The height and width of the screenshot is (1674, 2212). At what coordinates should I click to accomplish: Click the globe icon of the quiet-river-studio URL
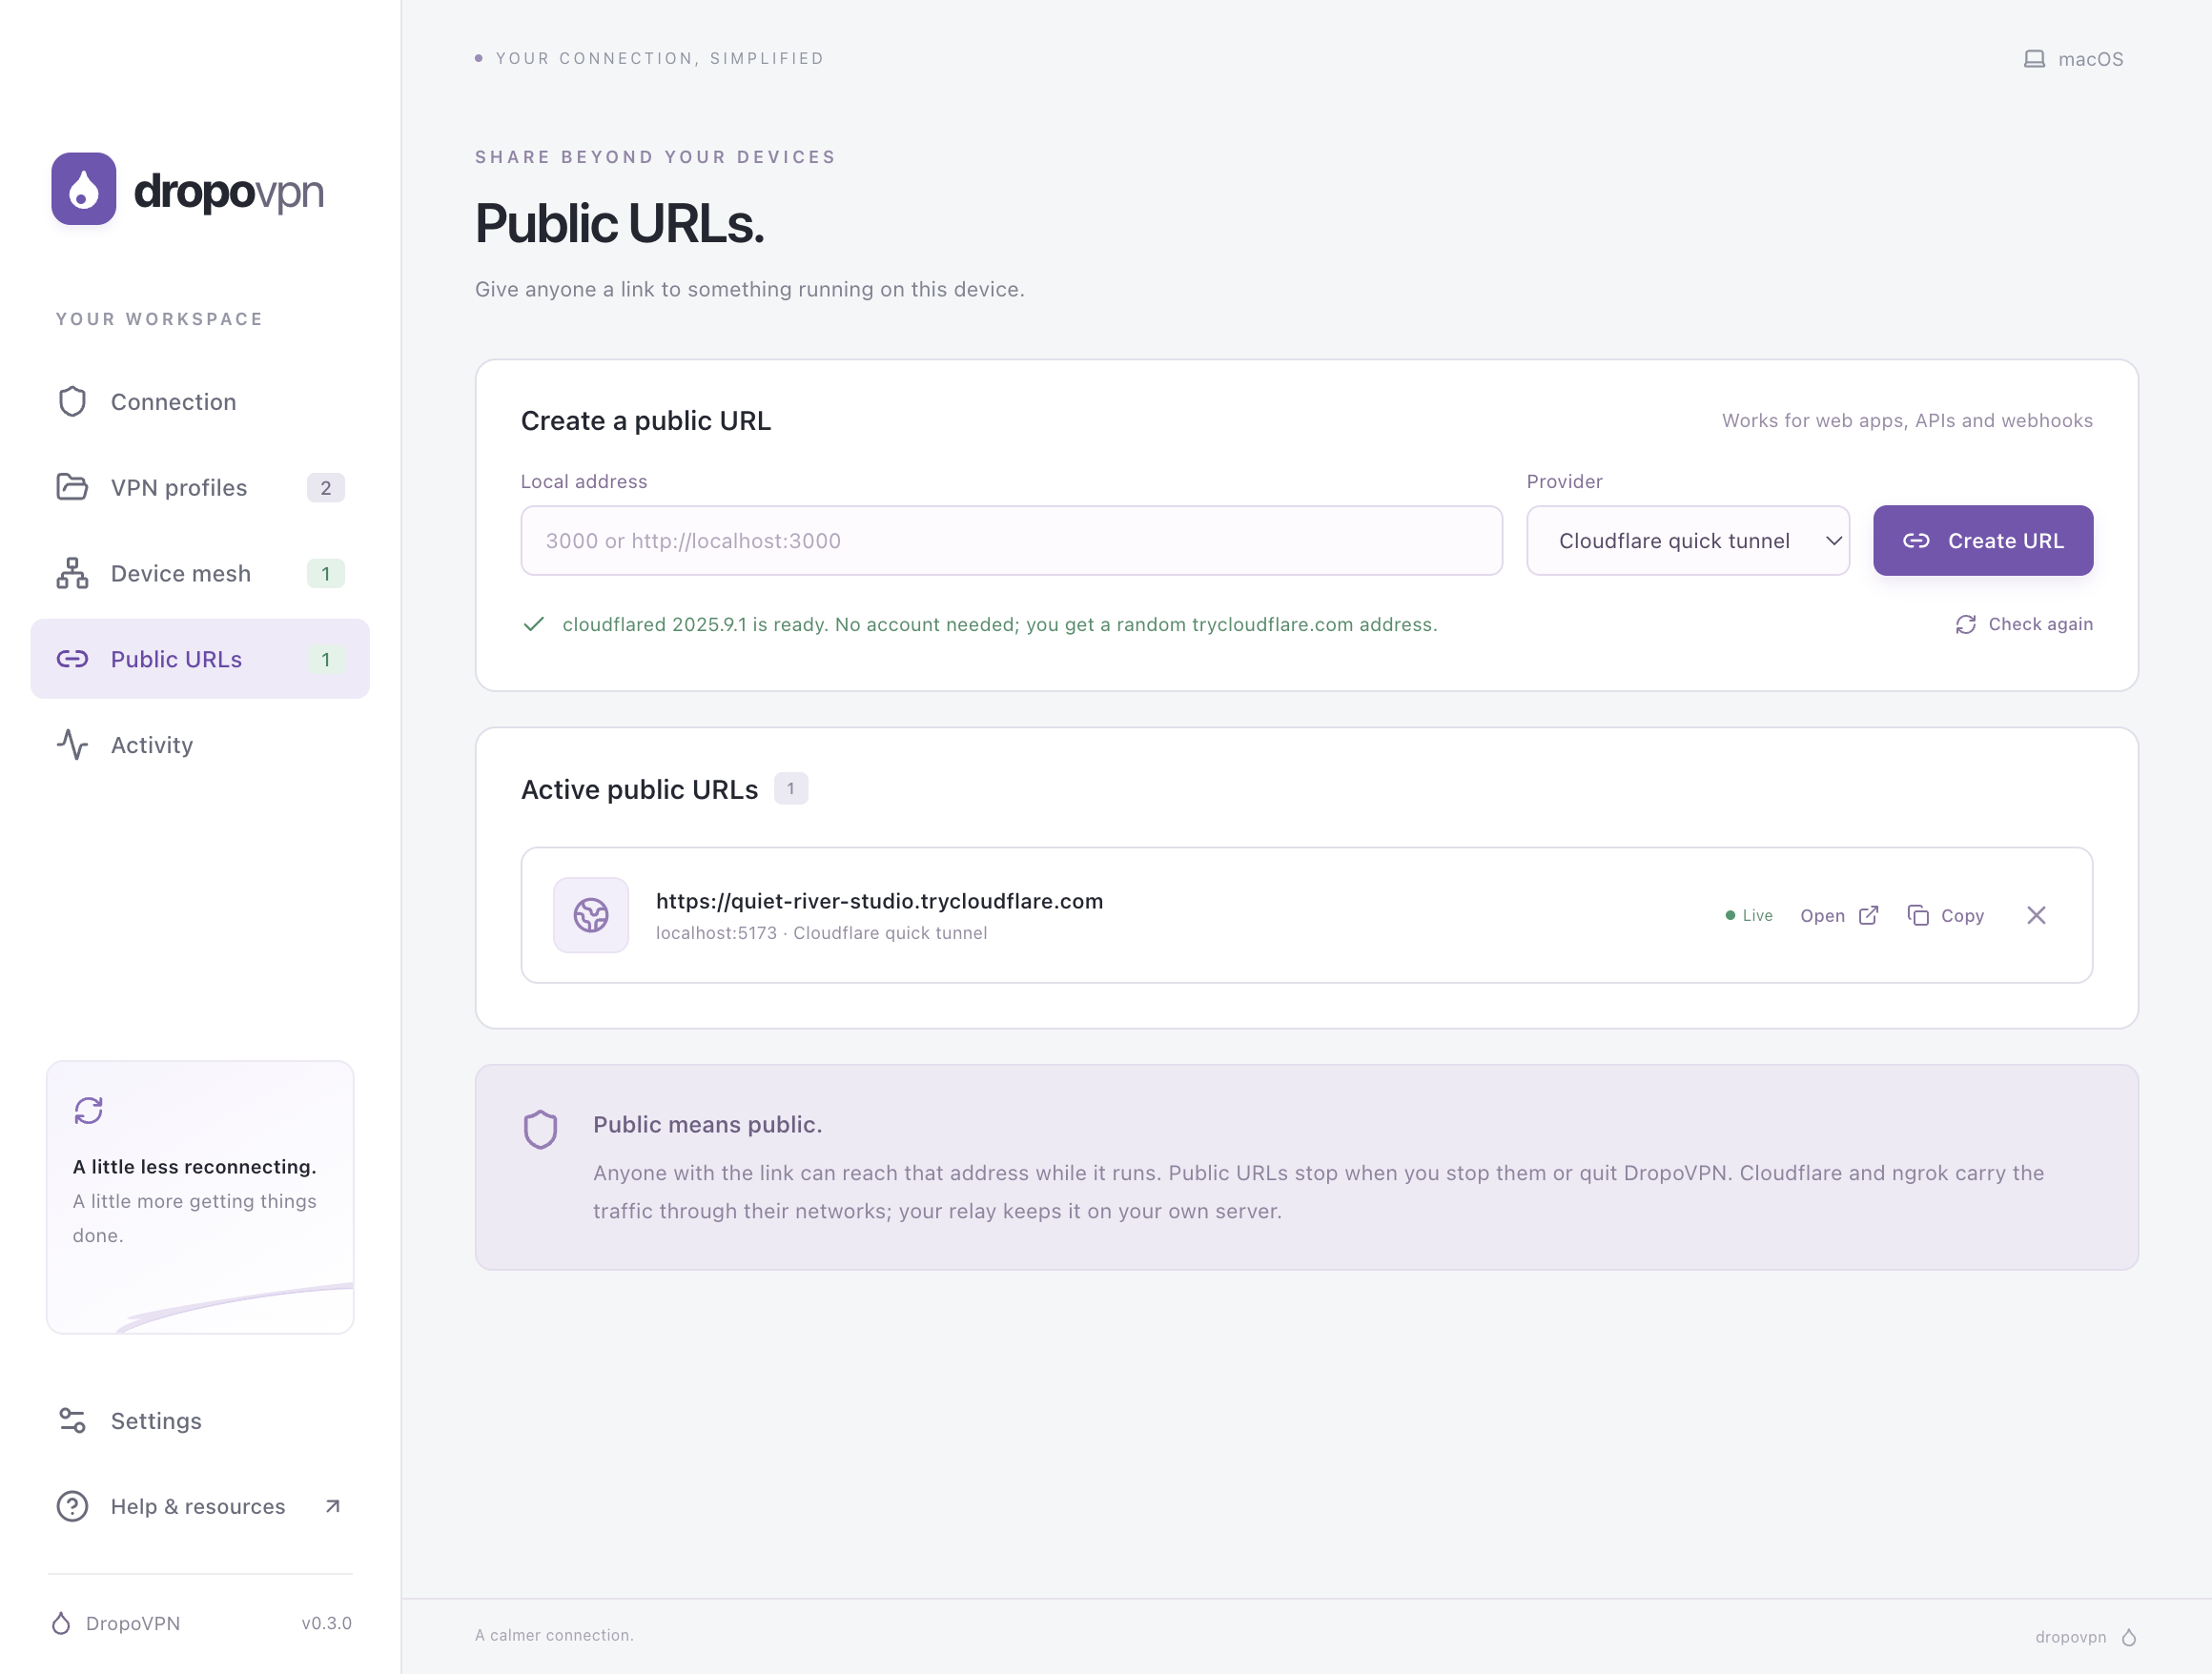tap(591, 915)
